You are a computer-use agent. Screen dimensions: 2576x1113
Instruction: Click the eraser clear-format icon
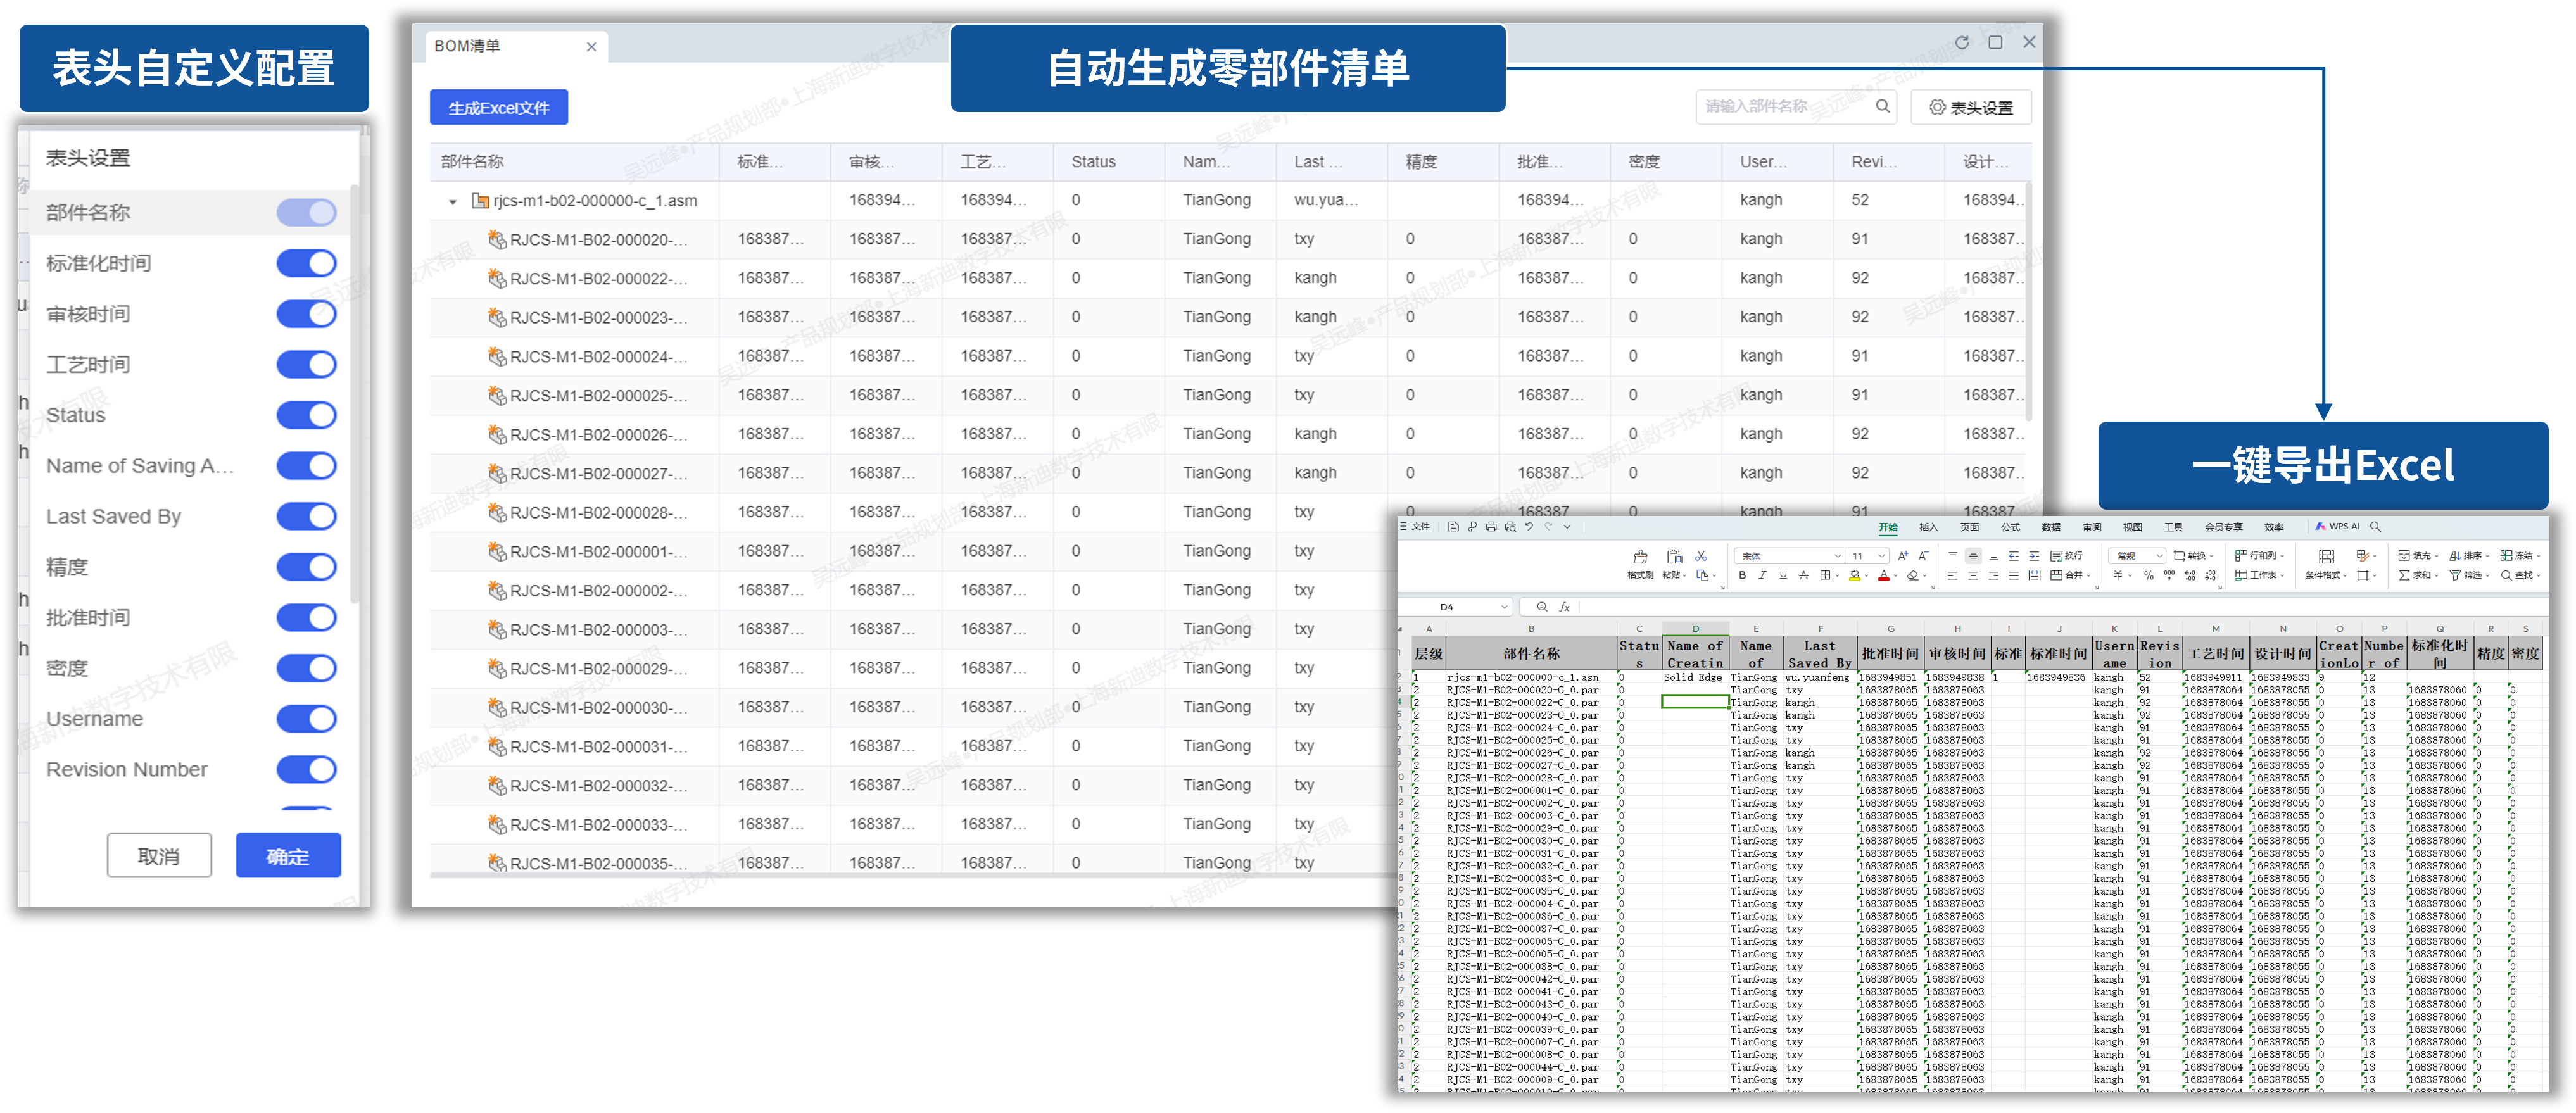coord(1913,576)
